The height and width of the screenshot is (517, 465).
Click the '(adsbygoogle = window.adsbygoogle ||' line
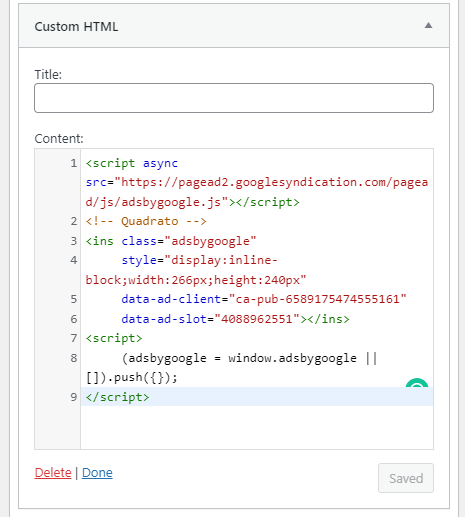[x=249, y=358]
